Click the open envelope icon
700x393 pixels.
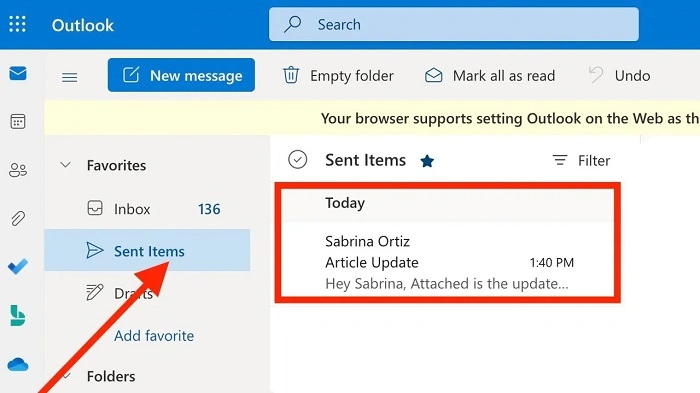tap(433, 75)
